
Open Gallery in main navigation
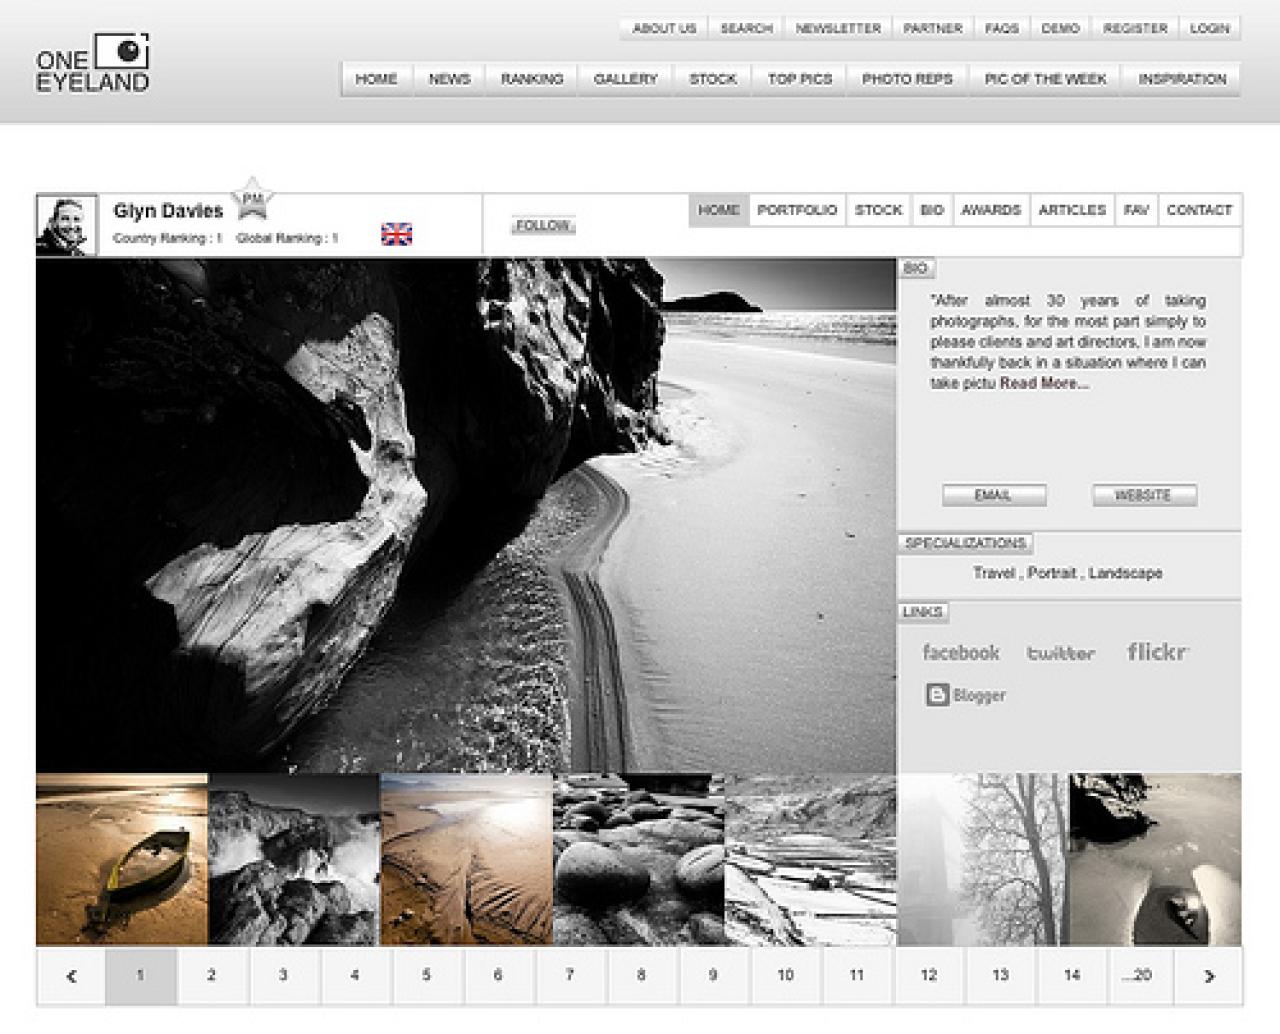pos(625,79)
